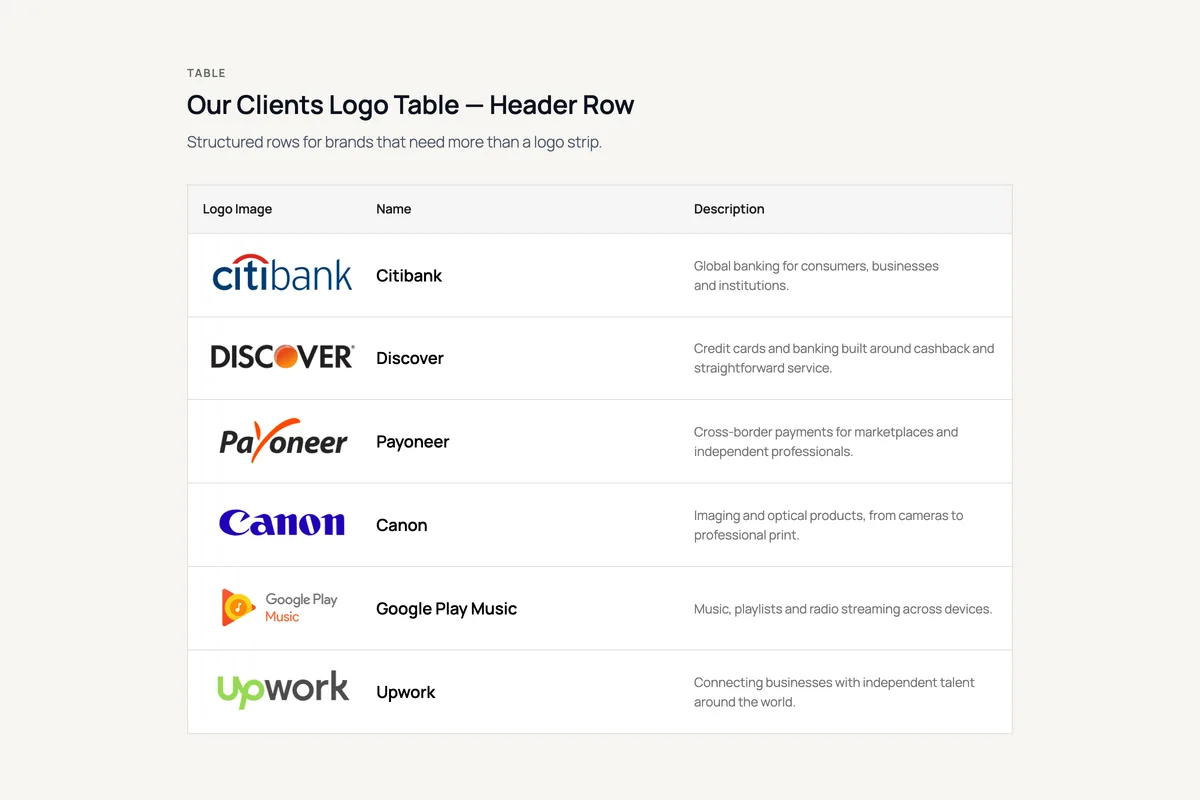Click the Canon name cell

[x=402, y=525]
